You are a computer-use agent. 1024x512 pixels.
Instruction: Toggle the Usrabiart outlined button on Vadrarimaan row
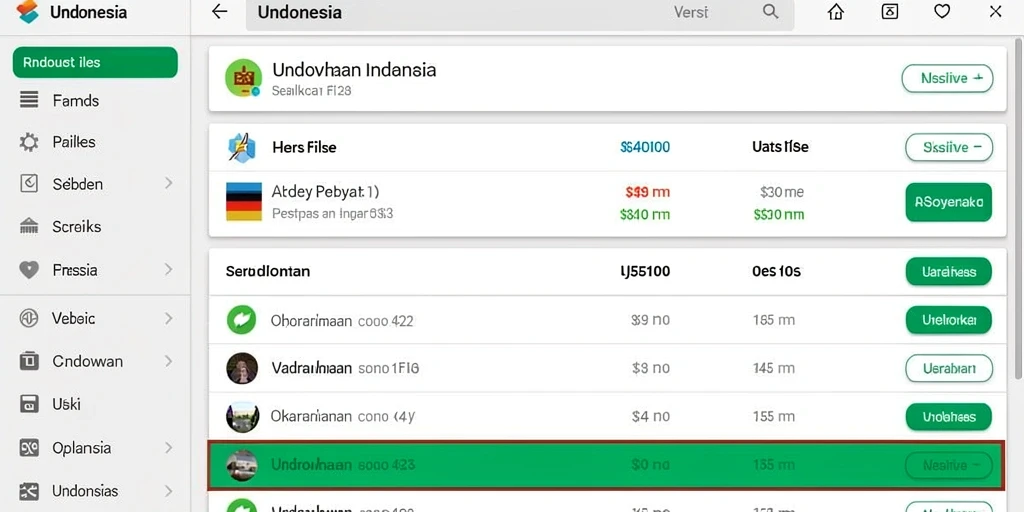[949, 368]
